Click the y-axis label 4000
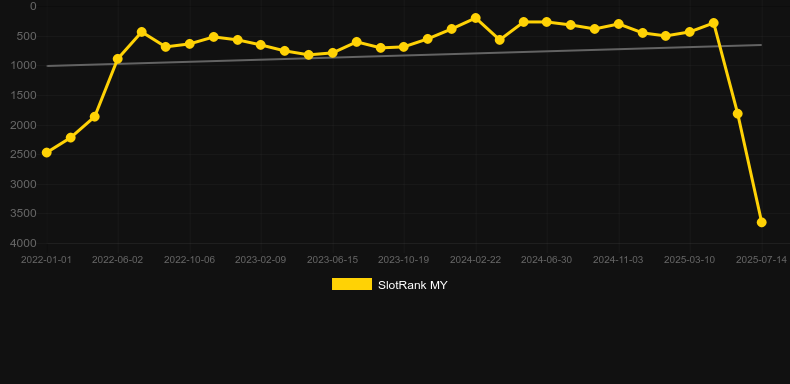Viewport: 790px width, 384px height. 24,243
